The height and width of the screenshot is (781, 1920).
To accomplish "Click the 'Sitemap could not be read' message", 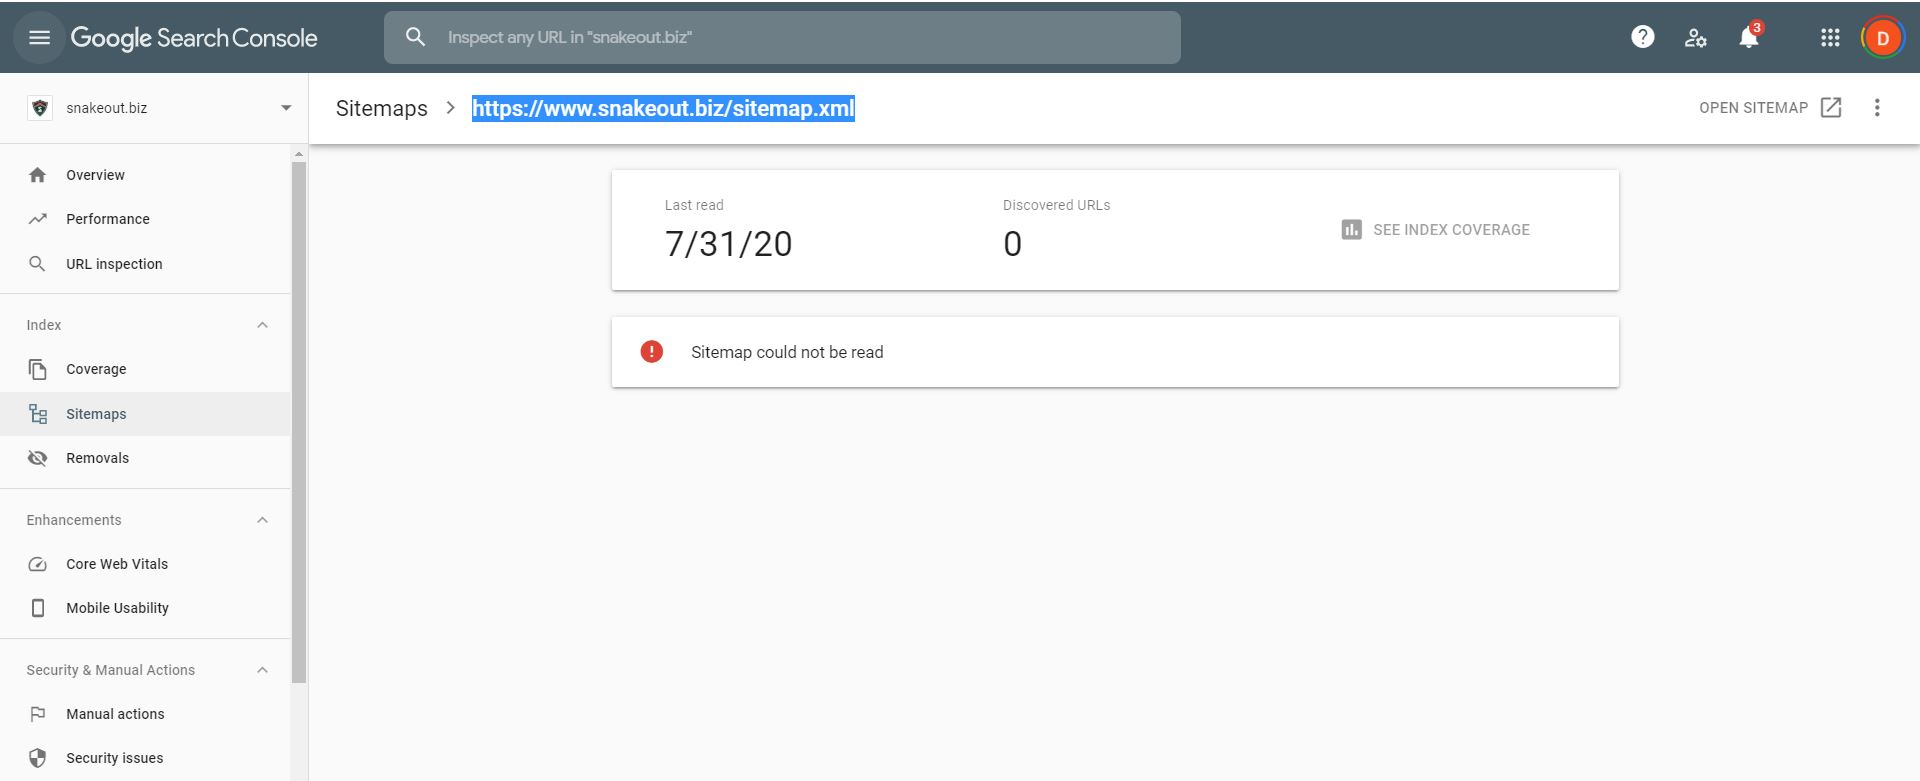I will click(x=787, y=352).
